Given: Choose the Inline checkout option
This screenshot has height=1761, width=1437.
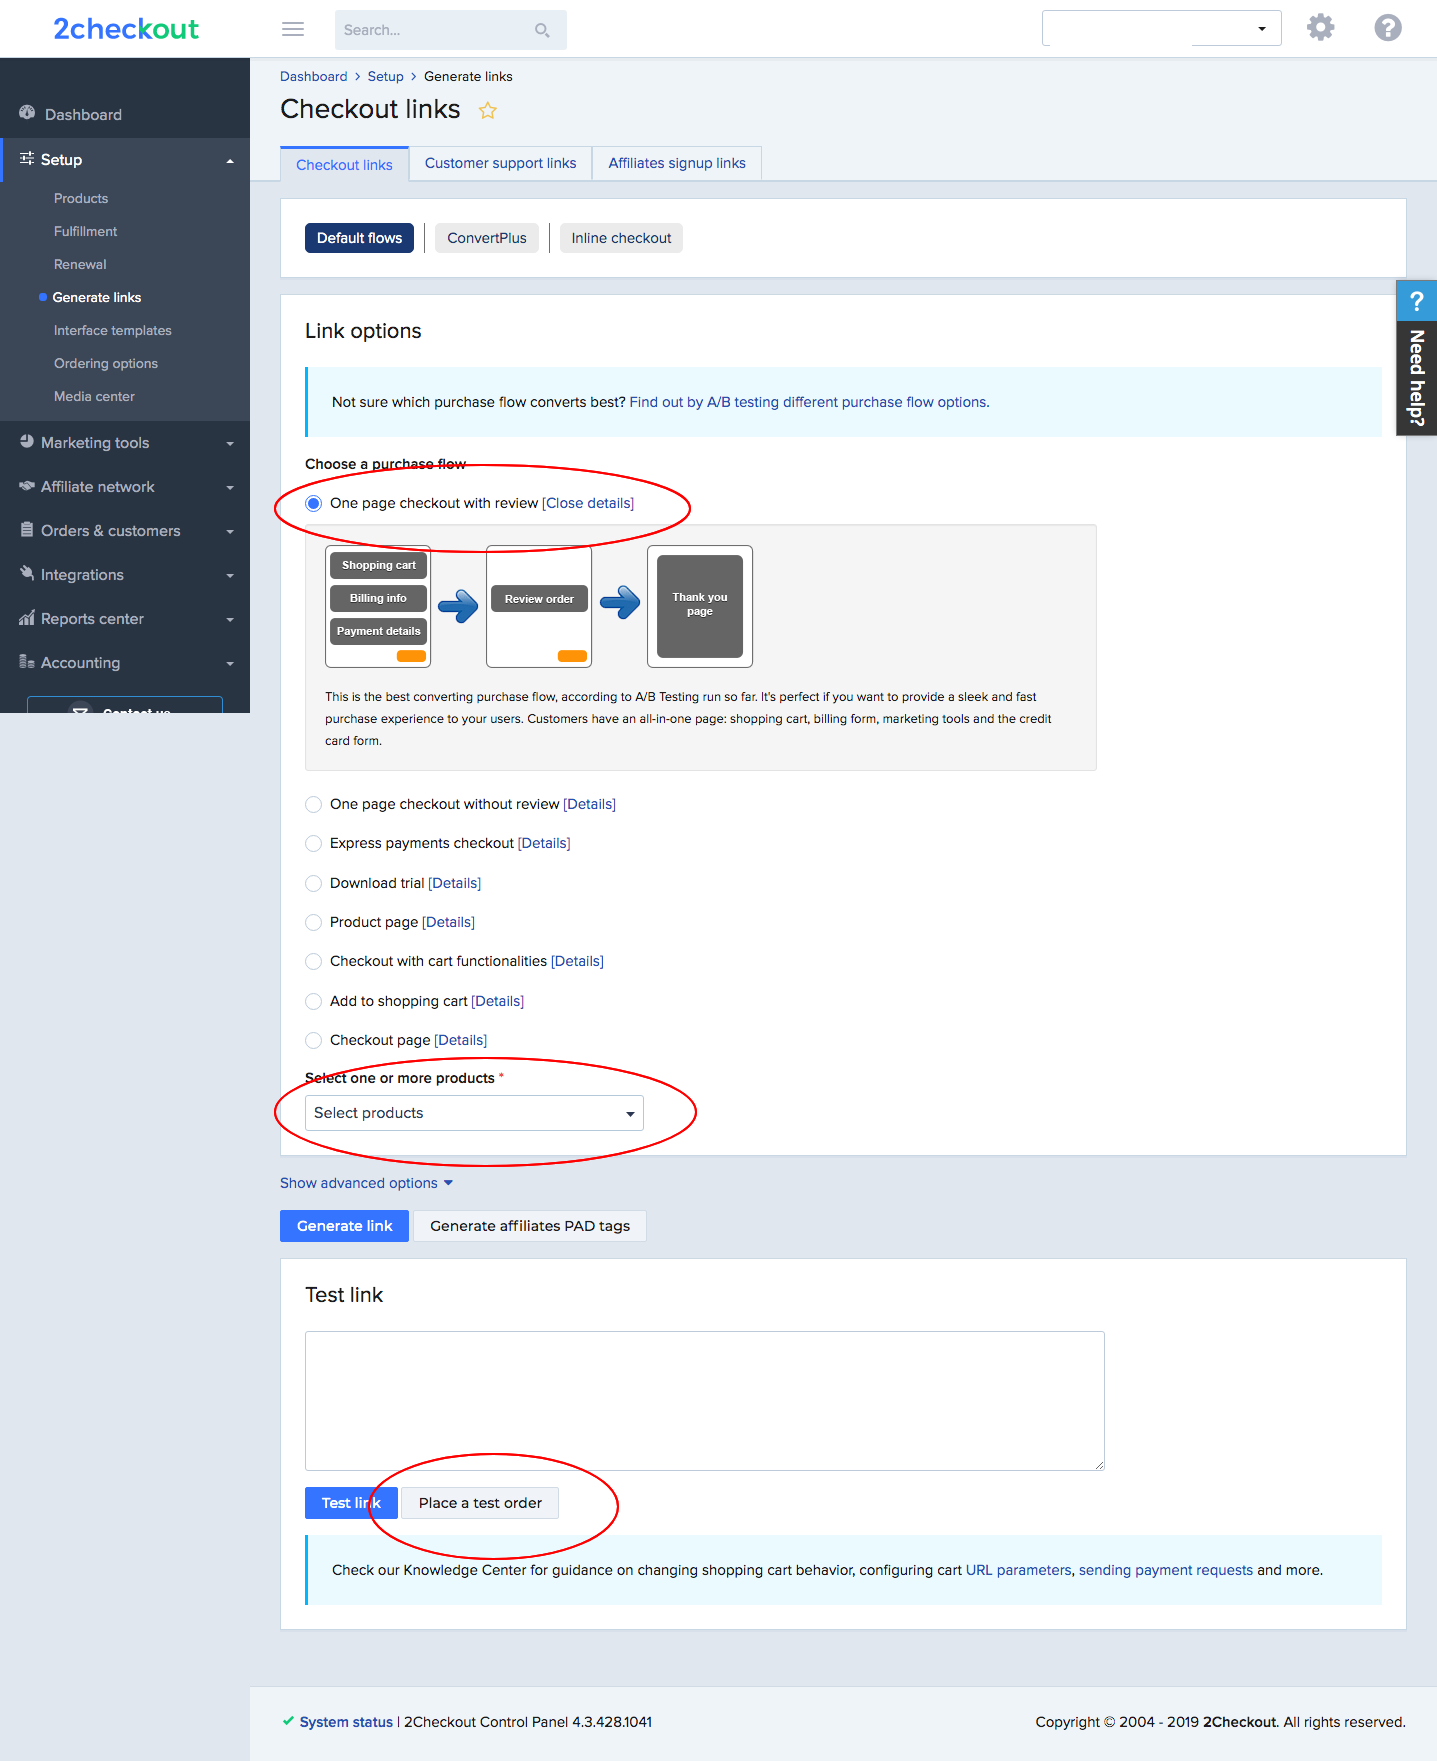Looking at the screenshot, I should pyautogui.click(x=621, y=238).
